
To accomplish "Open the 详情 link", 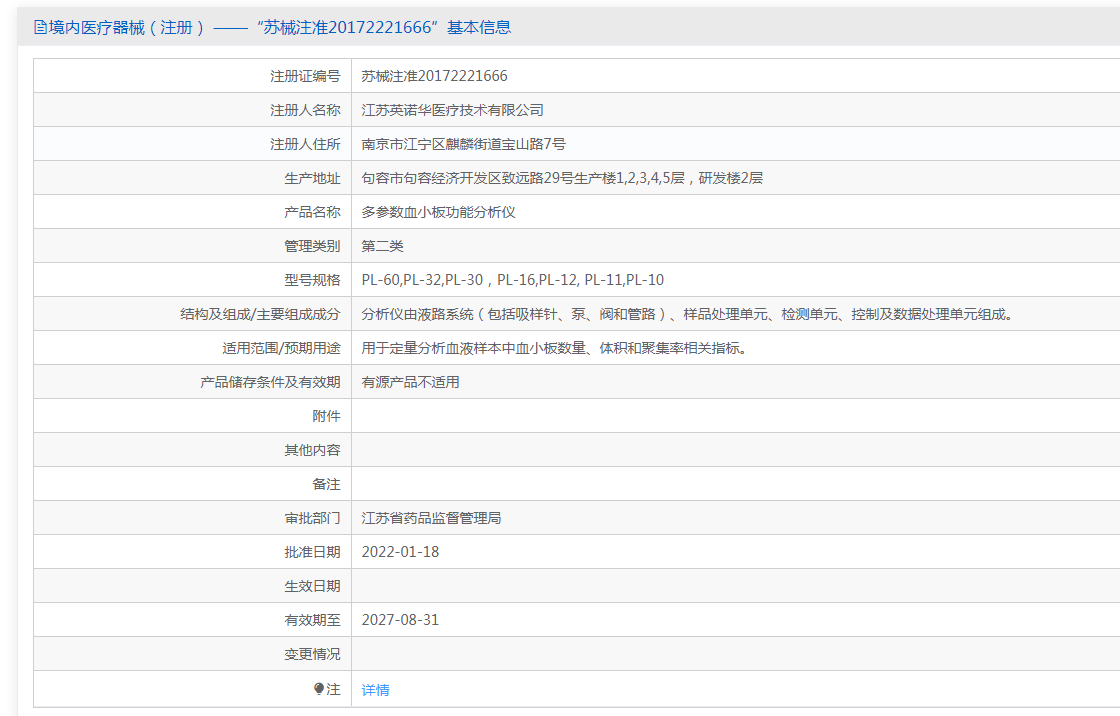I will coord(376,690).
